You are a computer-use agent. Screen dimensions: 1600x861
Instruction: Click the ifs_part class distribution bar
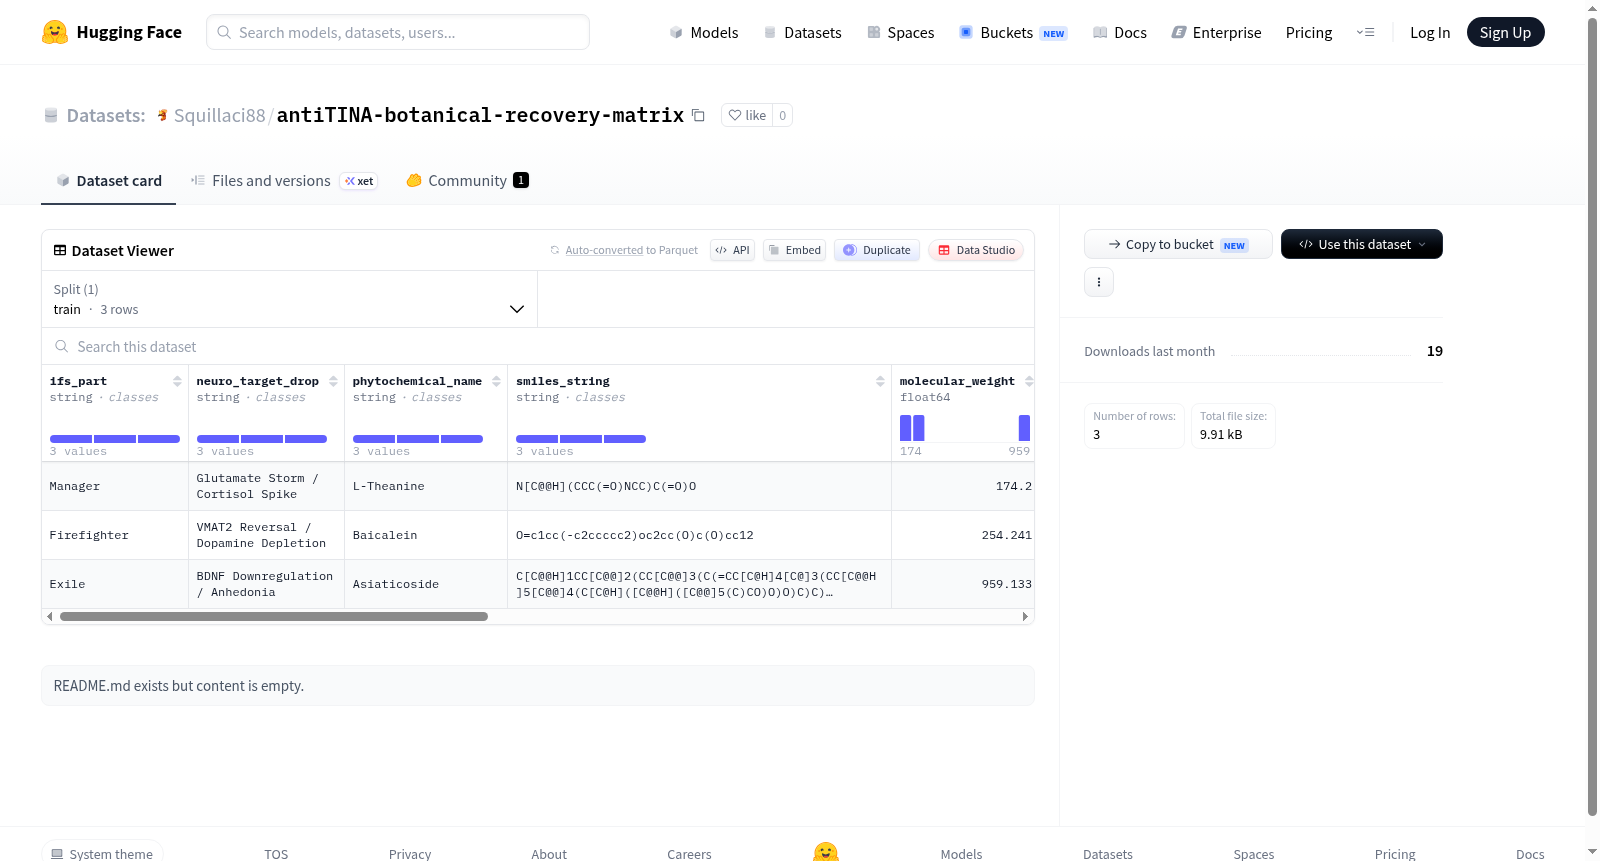coord(115,439)
